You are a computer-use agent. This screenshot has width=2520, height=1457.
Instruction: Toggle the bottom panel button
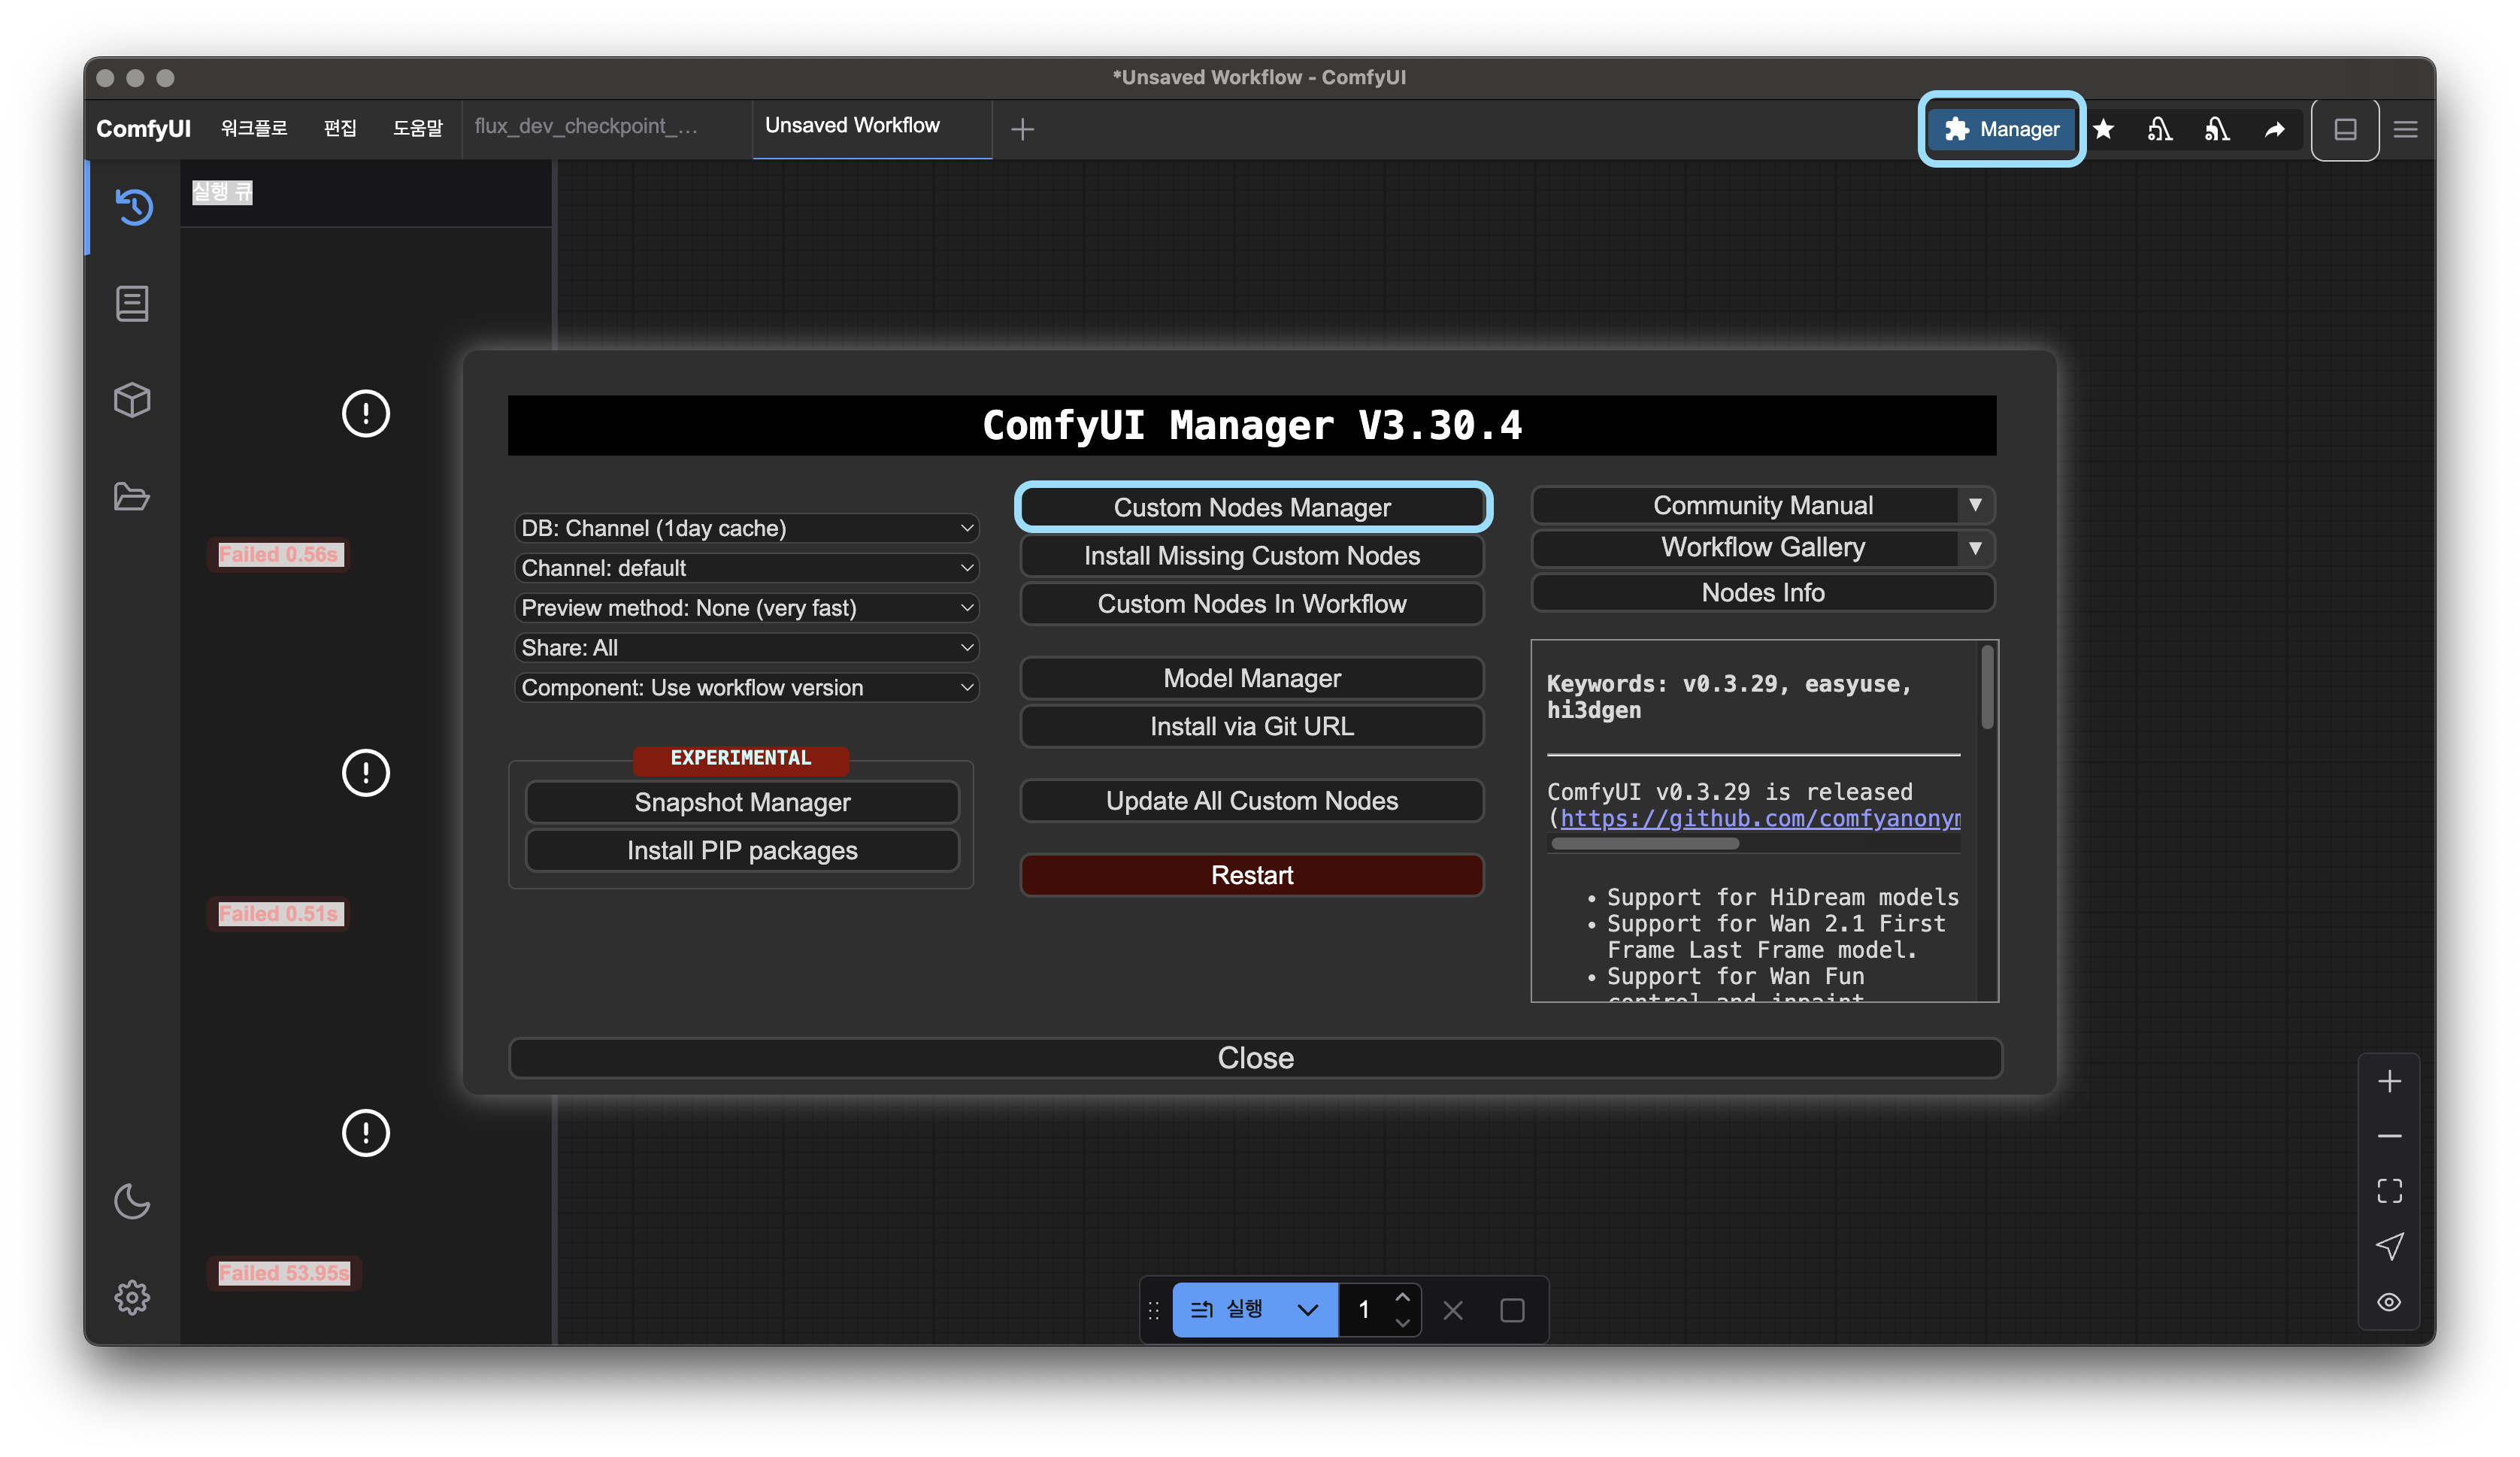point(2345,129)
